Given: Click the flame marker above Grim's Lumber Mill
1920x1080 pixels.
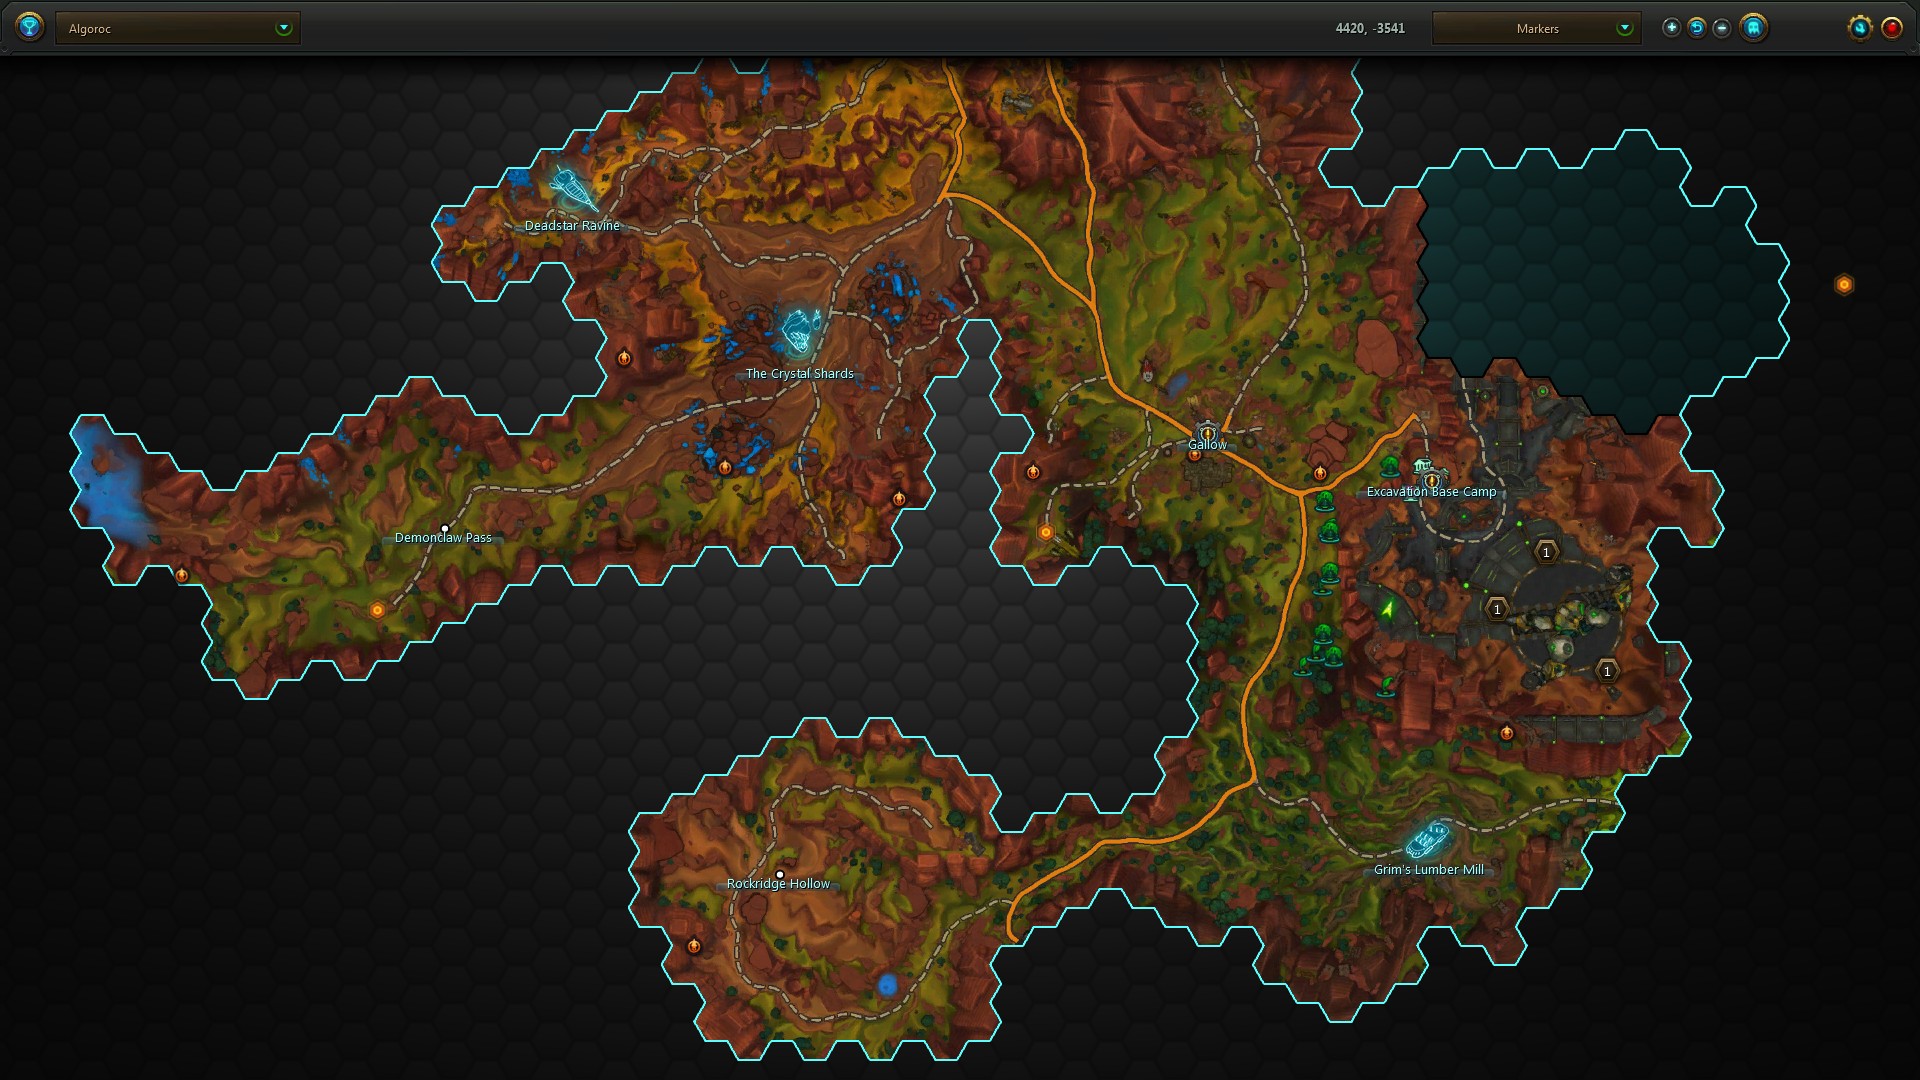Looking at the screenshot, I should point(1507,733).
